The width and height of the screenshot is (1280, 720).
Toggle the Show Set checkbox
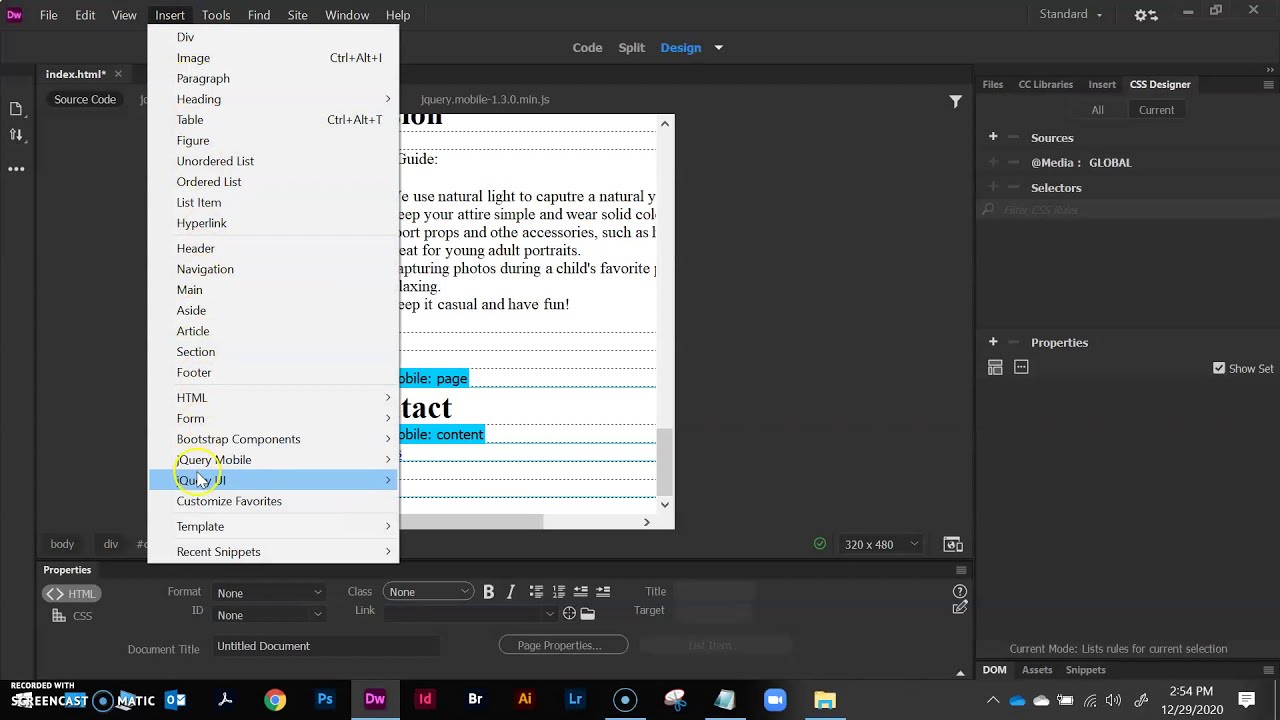[x=1219, y=368]
